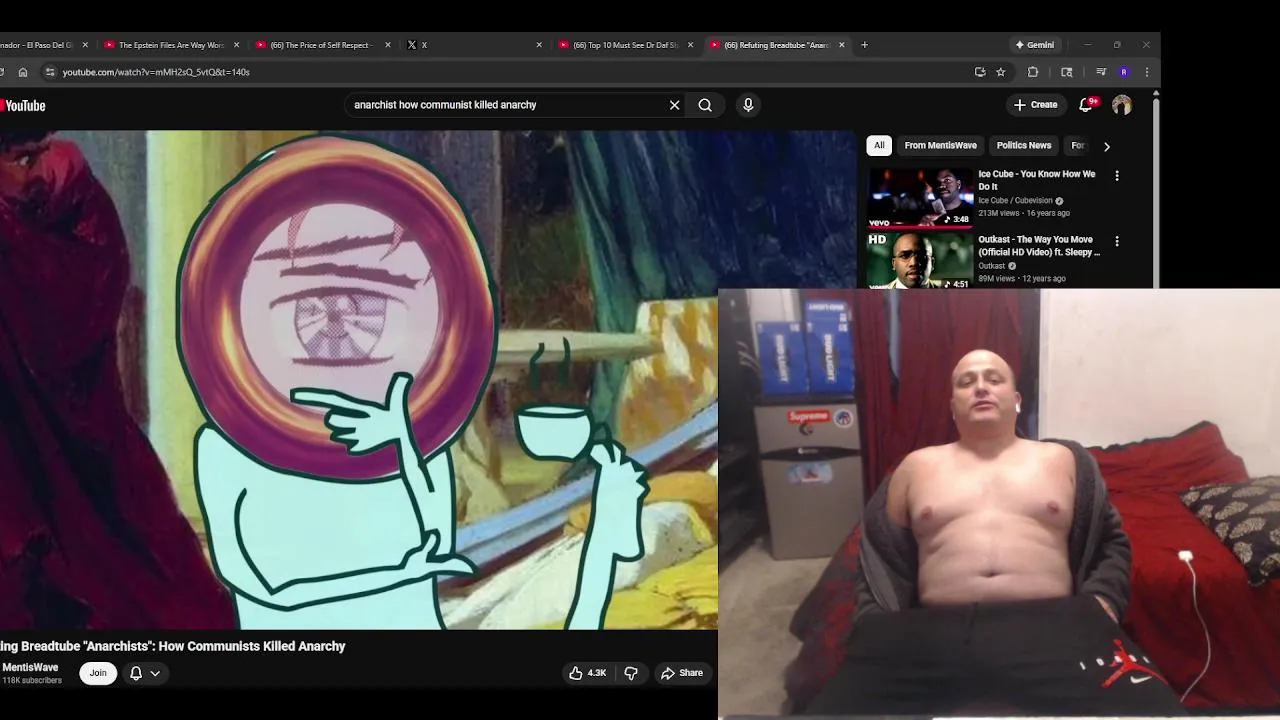Open options menu for Ice Cube video
This screenshot has width=1280, height=720.
(1117, 176)
